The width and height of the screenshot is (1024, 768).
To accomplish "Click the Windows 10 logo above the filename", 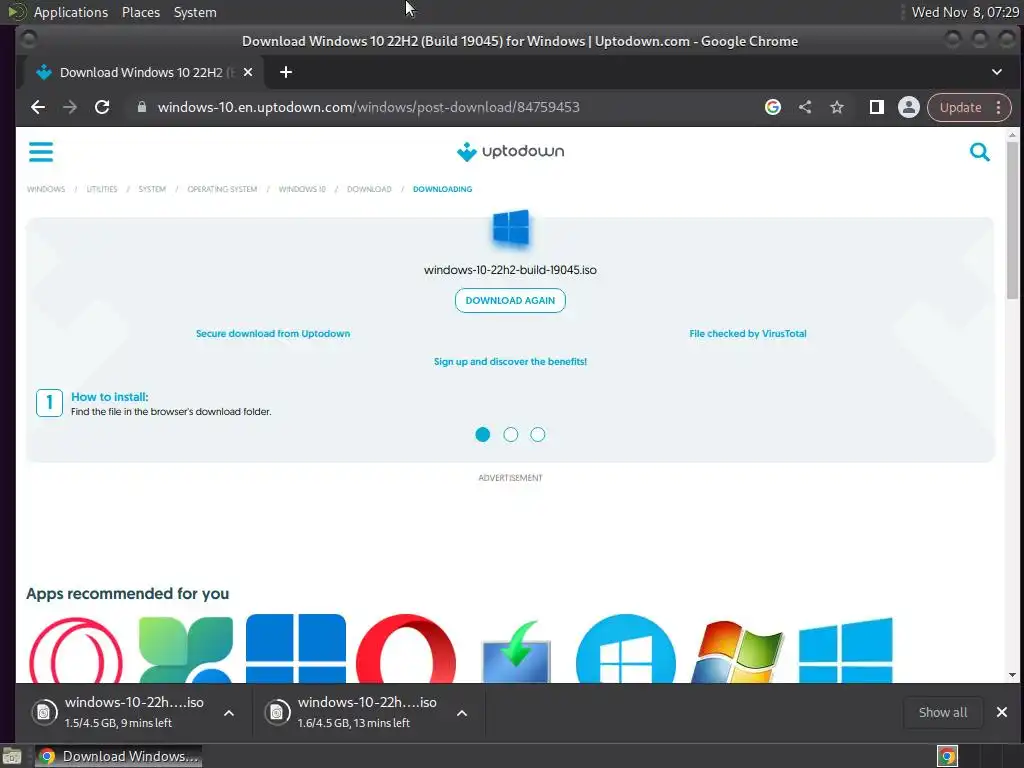I will click(x=511, y=227).
